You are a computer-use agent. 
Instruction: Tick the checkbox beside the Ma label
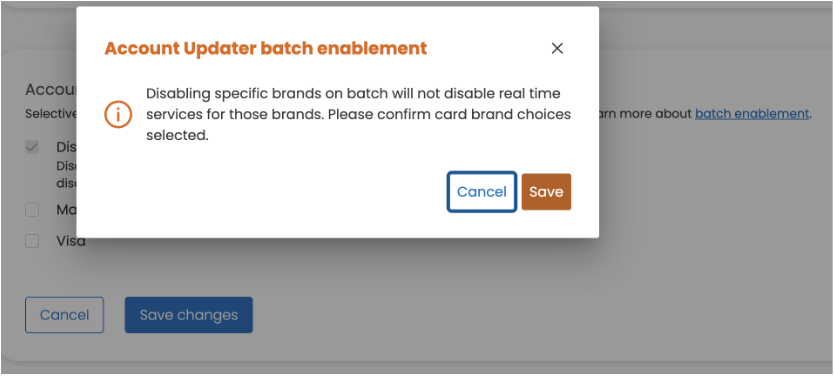32,210
